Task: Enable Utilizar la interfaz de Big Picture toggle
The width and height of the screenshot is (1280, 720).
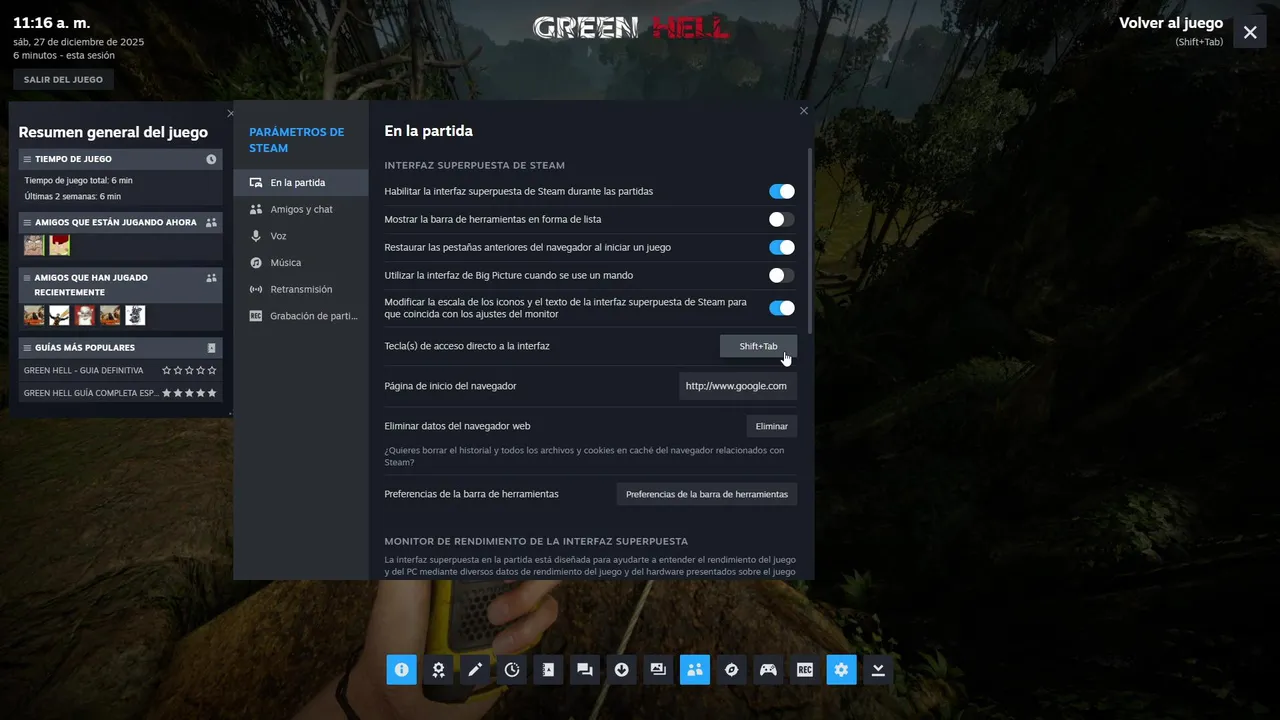Action: point(782,275)
